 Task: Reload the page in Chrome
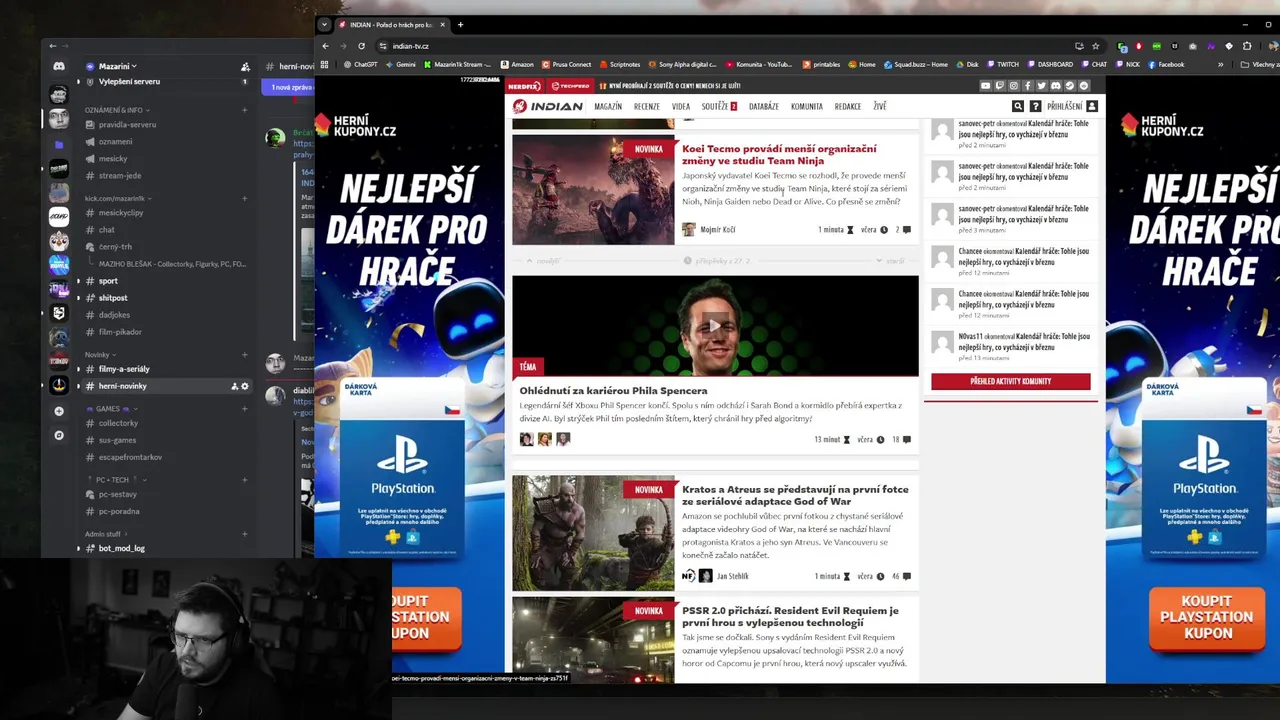pos(361,46)
